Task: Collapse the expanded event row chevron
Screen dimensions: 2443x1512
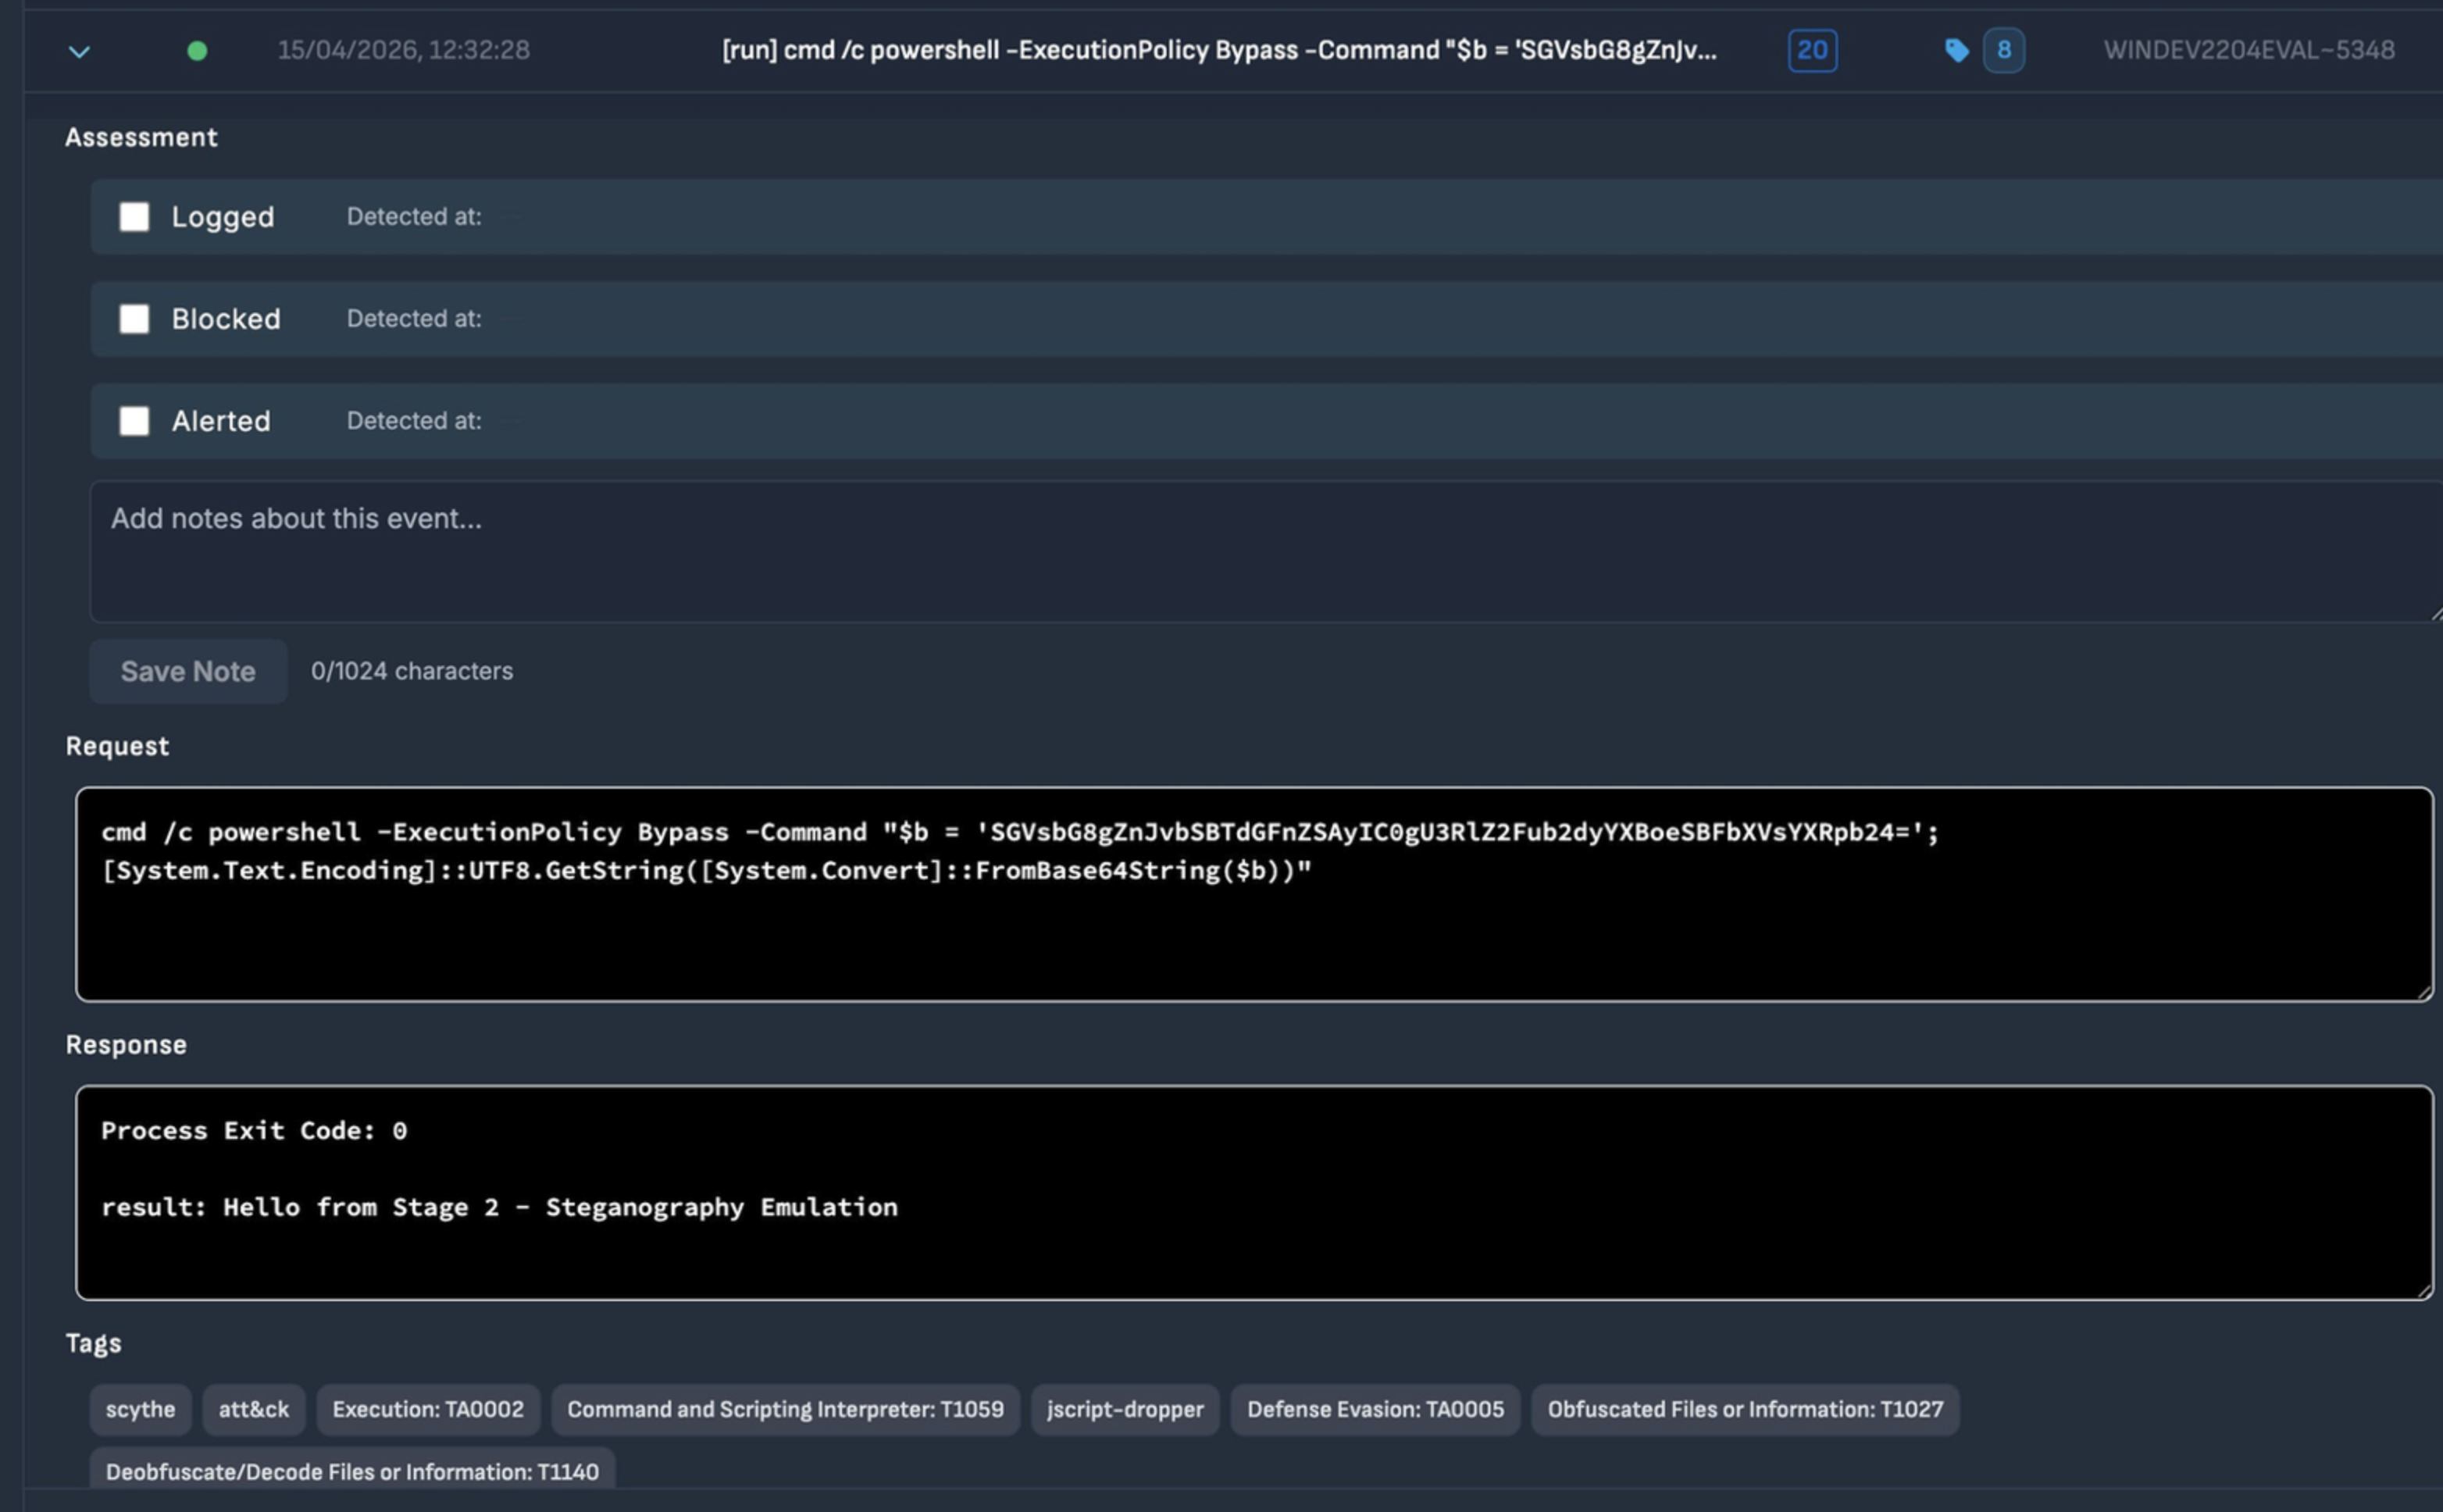Action: click(79, 51)
